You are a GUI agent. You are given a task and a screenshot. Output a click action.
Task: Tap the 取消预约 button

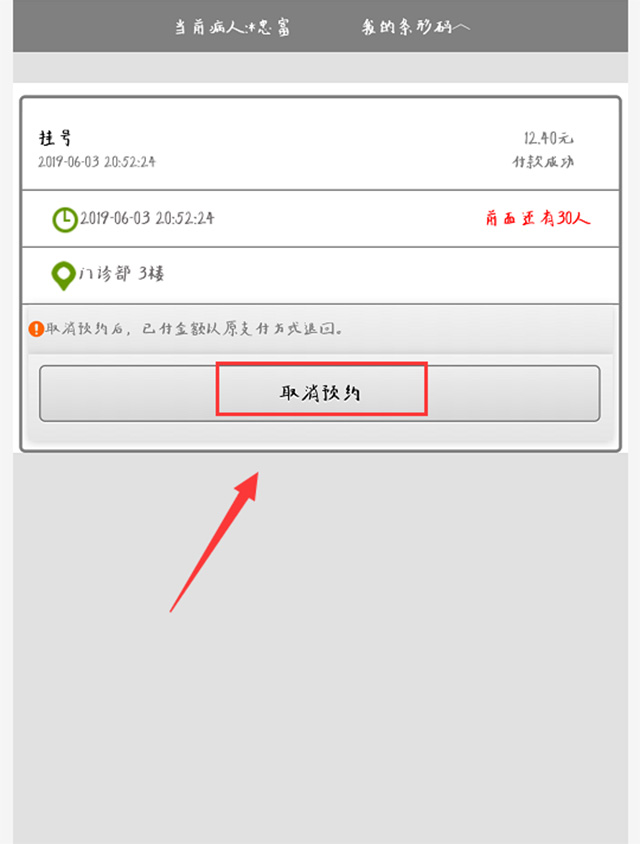coord(320,393)
